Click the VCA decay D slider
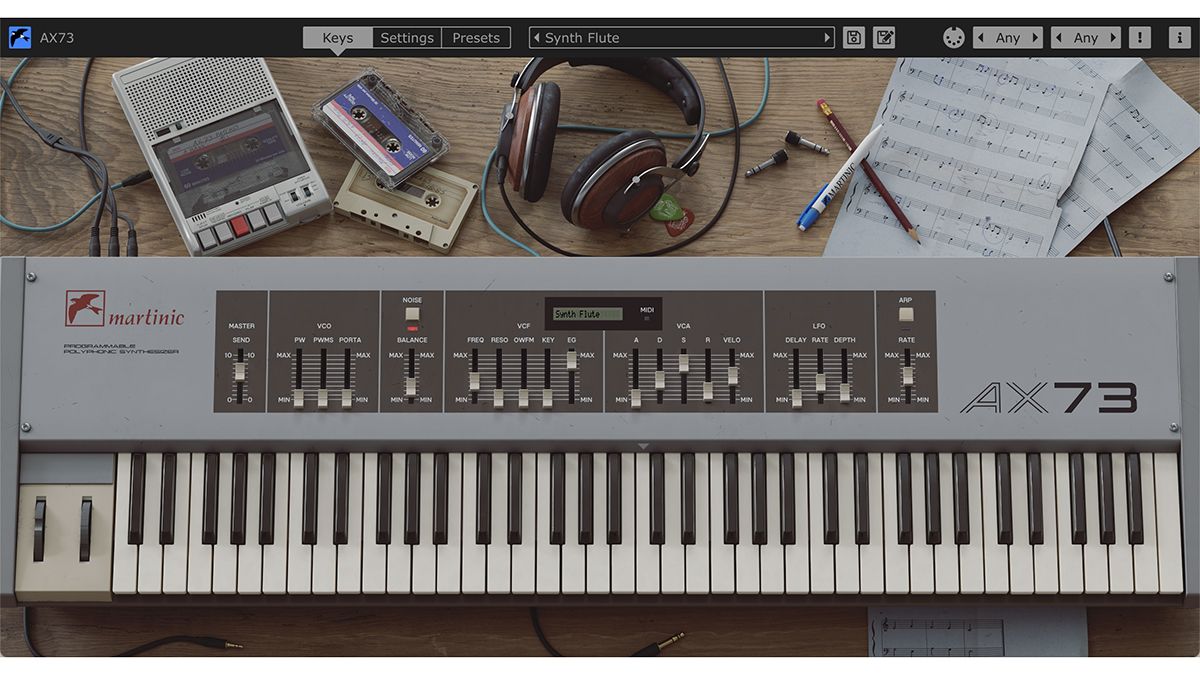 pos(659,376)
